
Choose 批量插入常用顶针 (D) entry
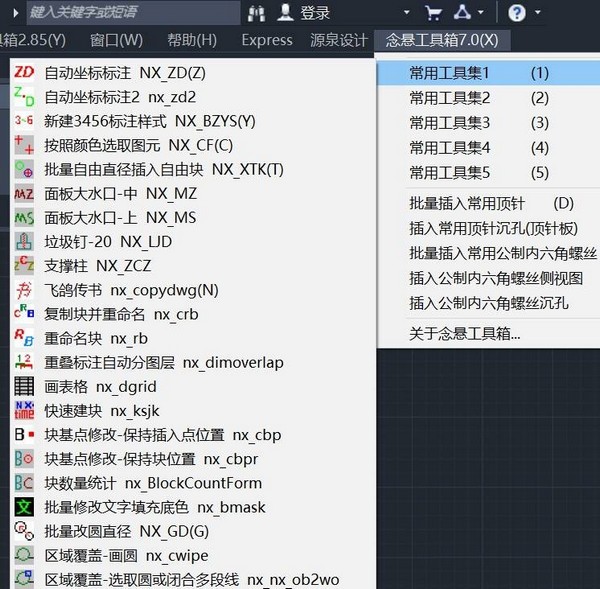click(x=491, y=204)
